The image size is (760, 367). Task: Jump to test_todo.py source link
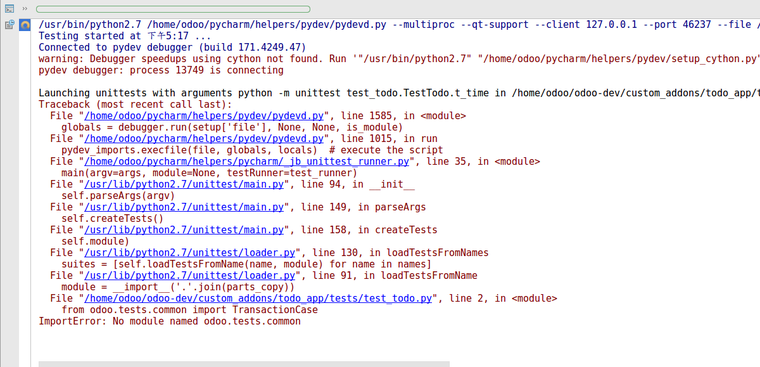pos(258,298)
